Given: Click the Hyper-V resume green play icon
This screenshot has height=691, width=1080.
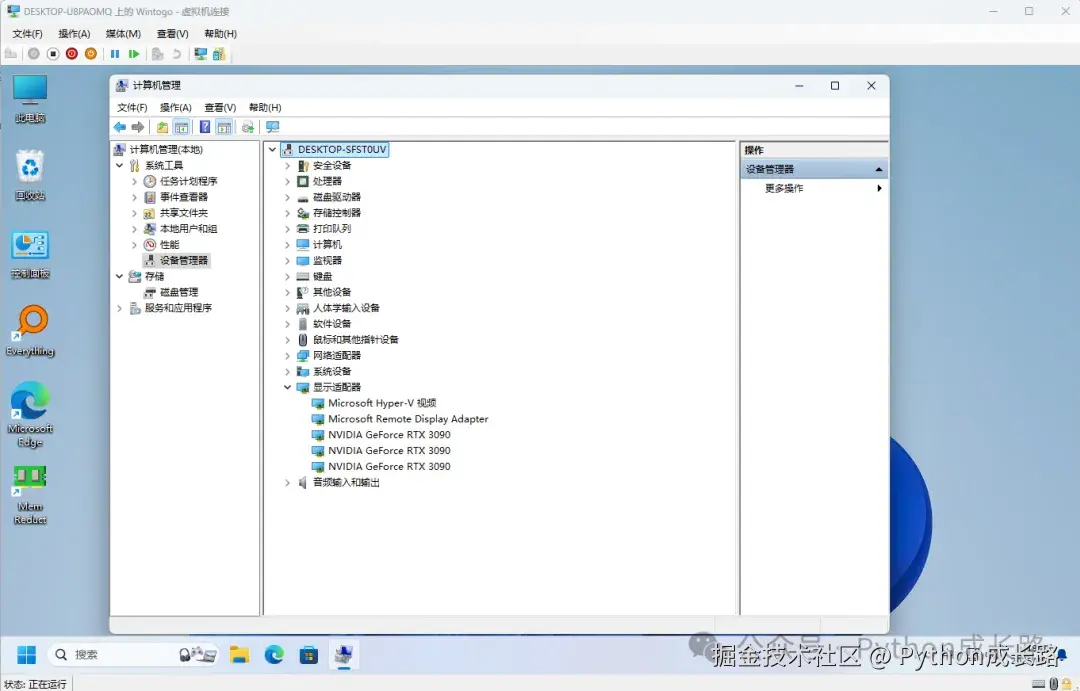Looking at the screenshot, I should coord(134,54).
